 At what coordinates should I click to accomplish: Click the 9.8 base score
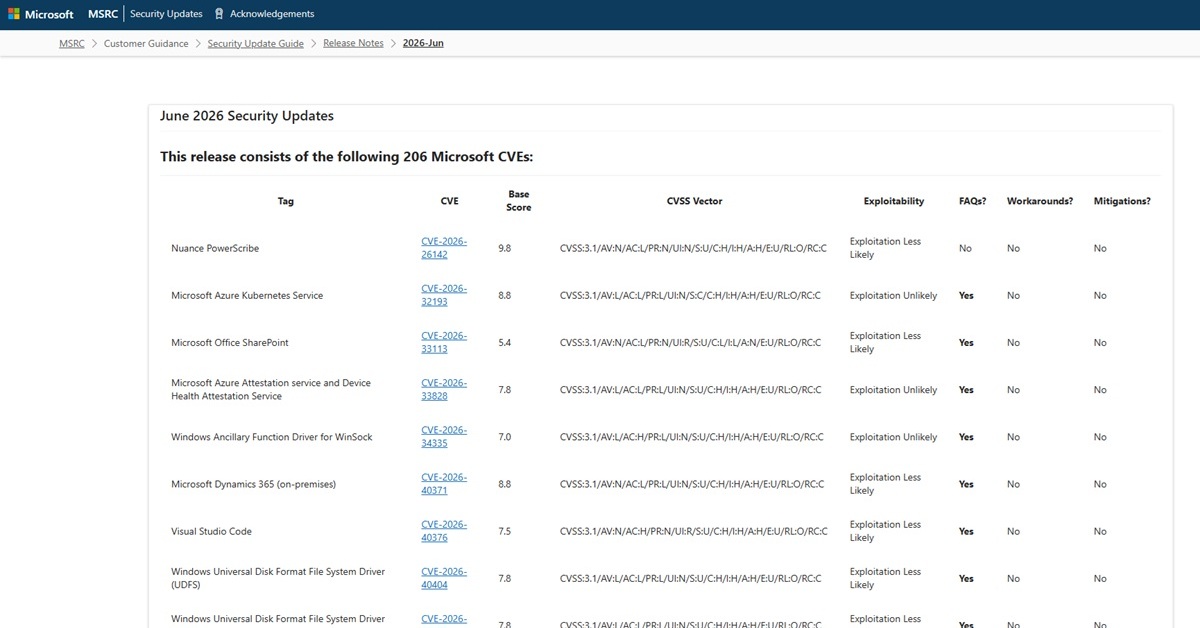[505, 248]
